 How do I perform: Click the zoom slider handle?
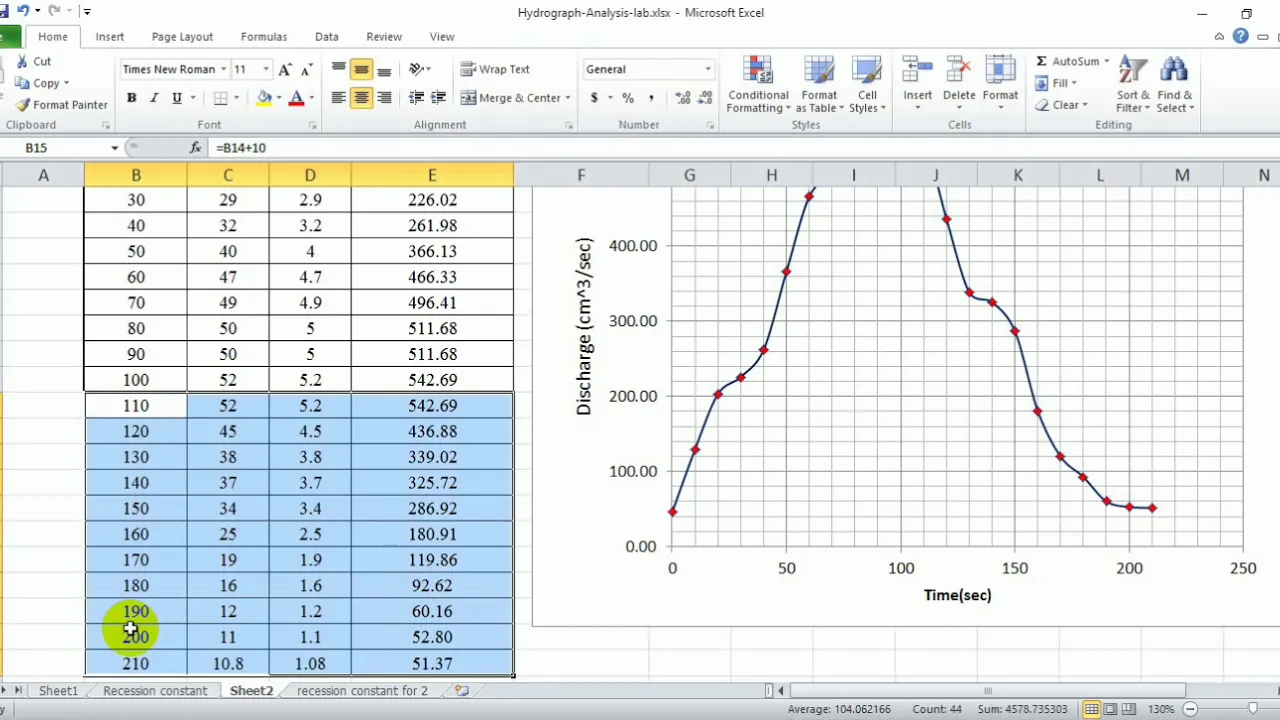(x=1252, y=709)
